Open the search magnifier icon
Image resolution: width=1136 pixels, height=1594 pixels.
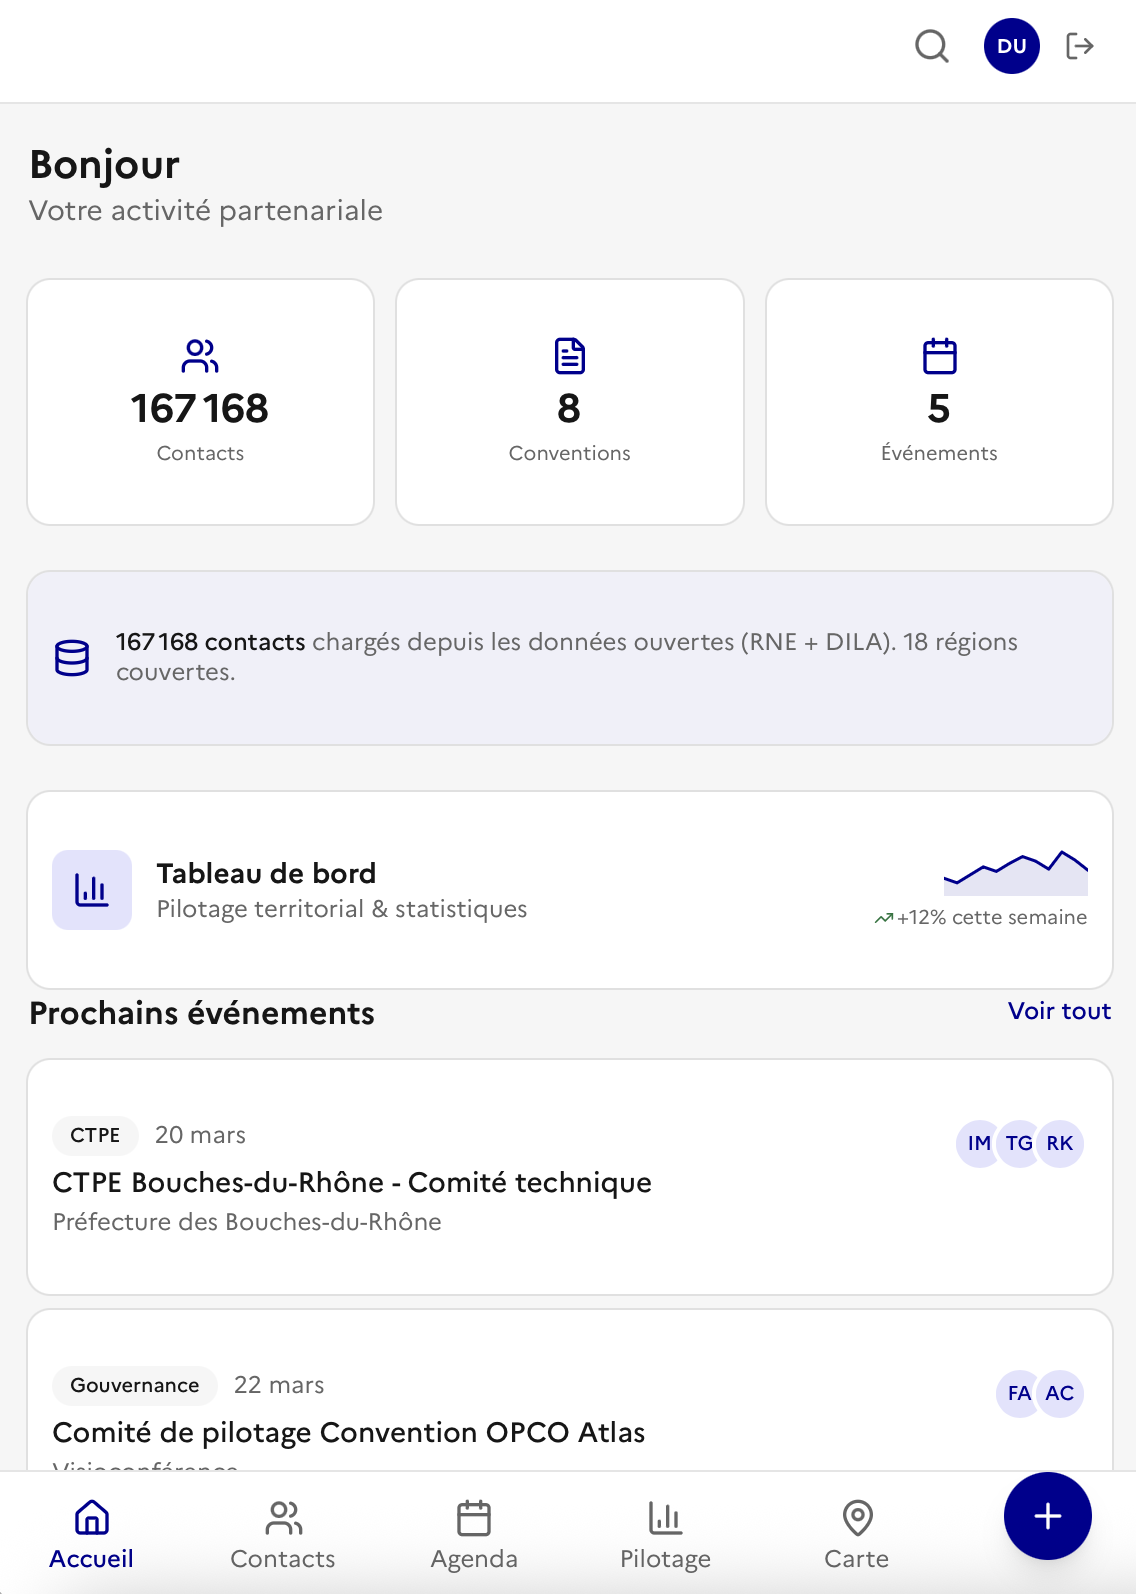tap(931, 46)
